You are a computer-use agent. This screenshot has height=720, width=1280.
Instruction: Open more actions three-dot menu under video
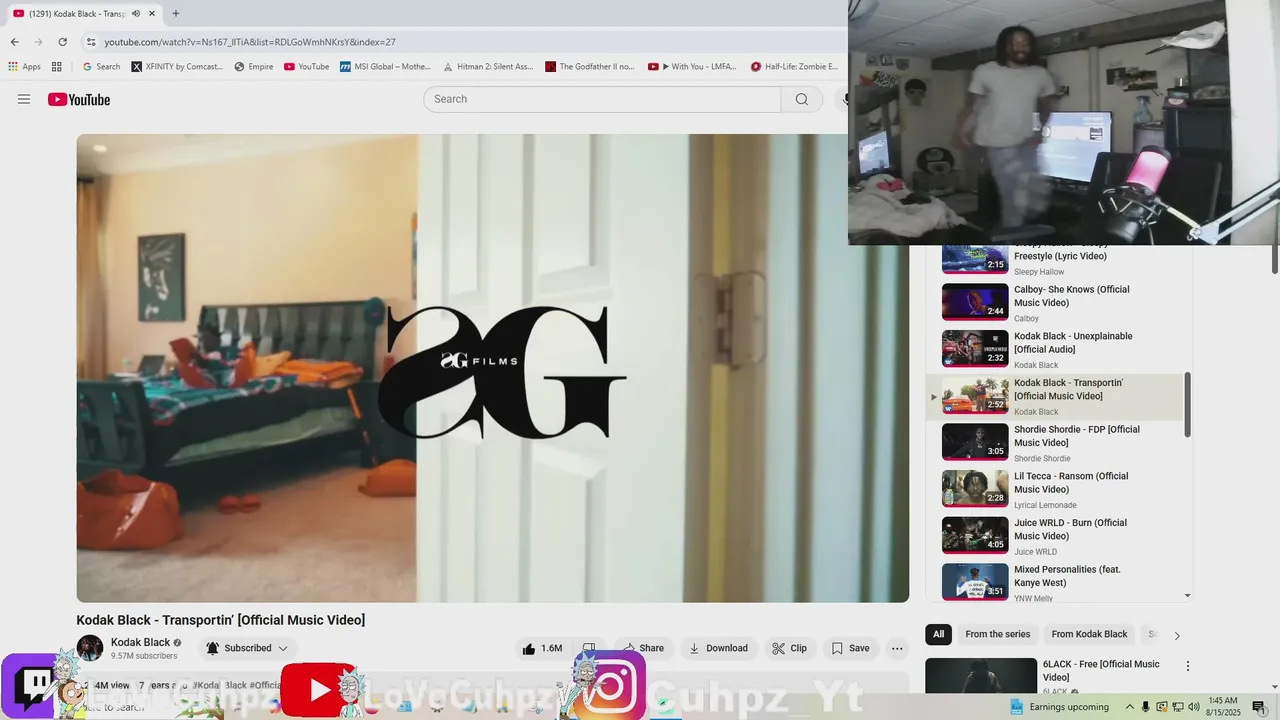pyautogui.click(x=897, y=648)
